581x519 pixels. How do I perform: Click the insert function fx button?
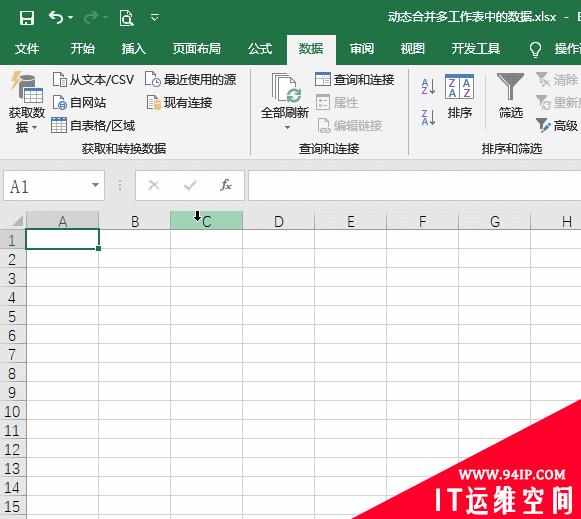coord(226,185)
